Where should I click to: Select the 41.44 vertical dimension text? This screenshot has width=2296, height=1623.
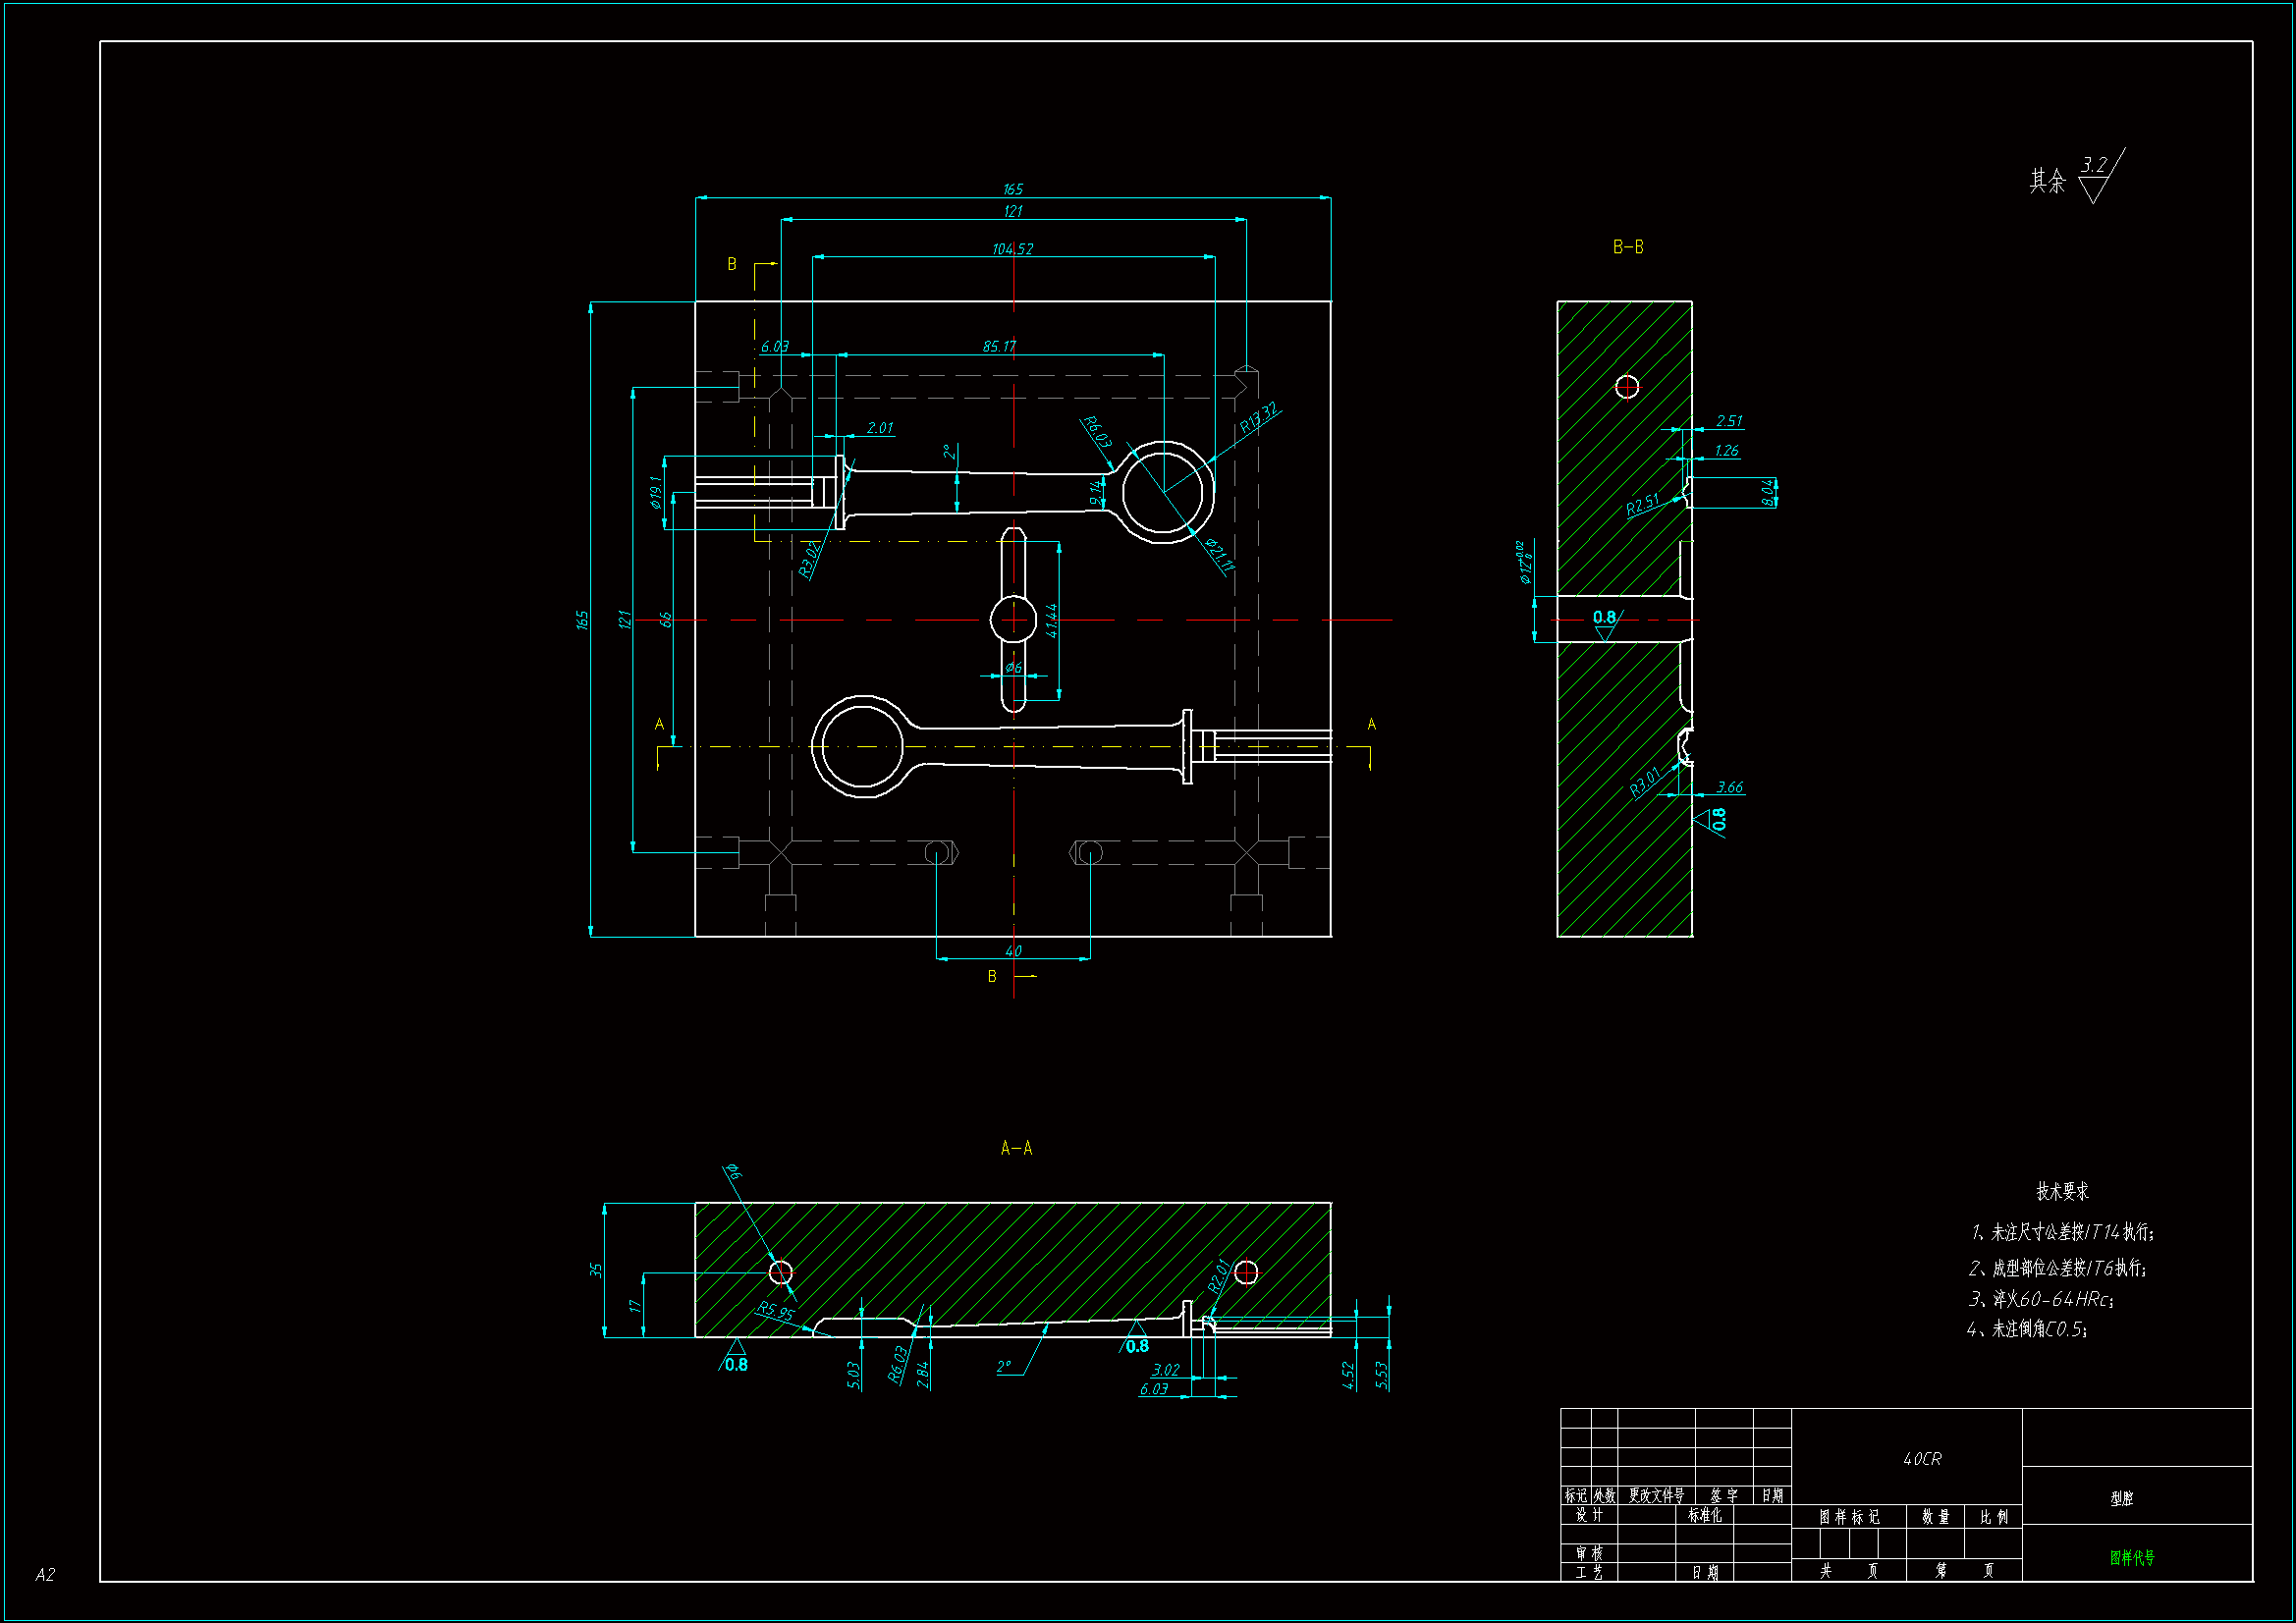click(1051, 620)
